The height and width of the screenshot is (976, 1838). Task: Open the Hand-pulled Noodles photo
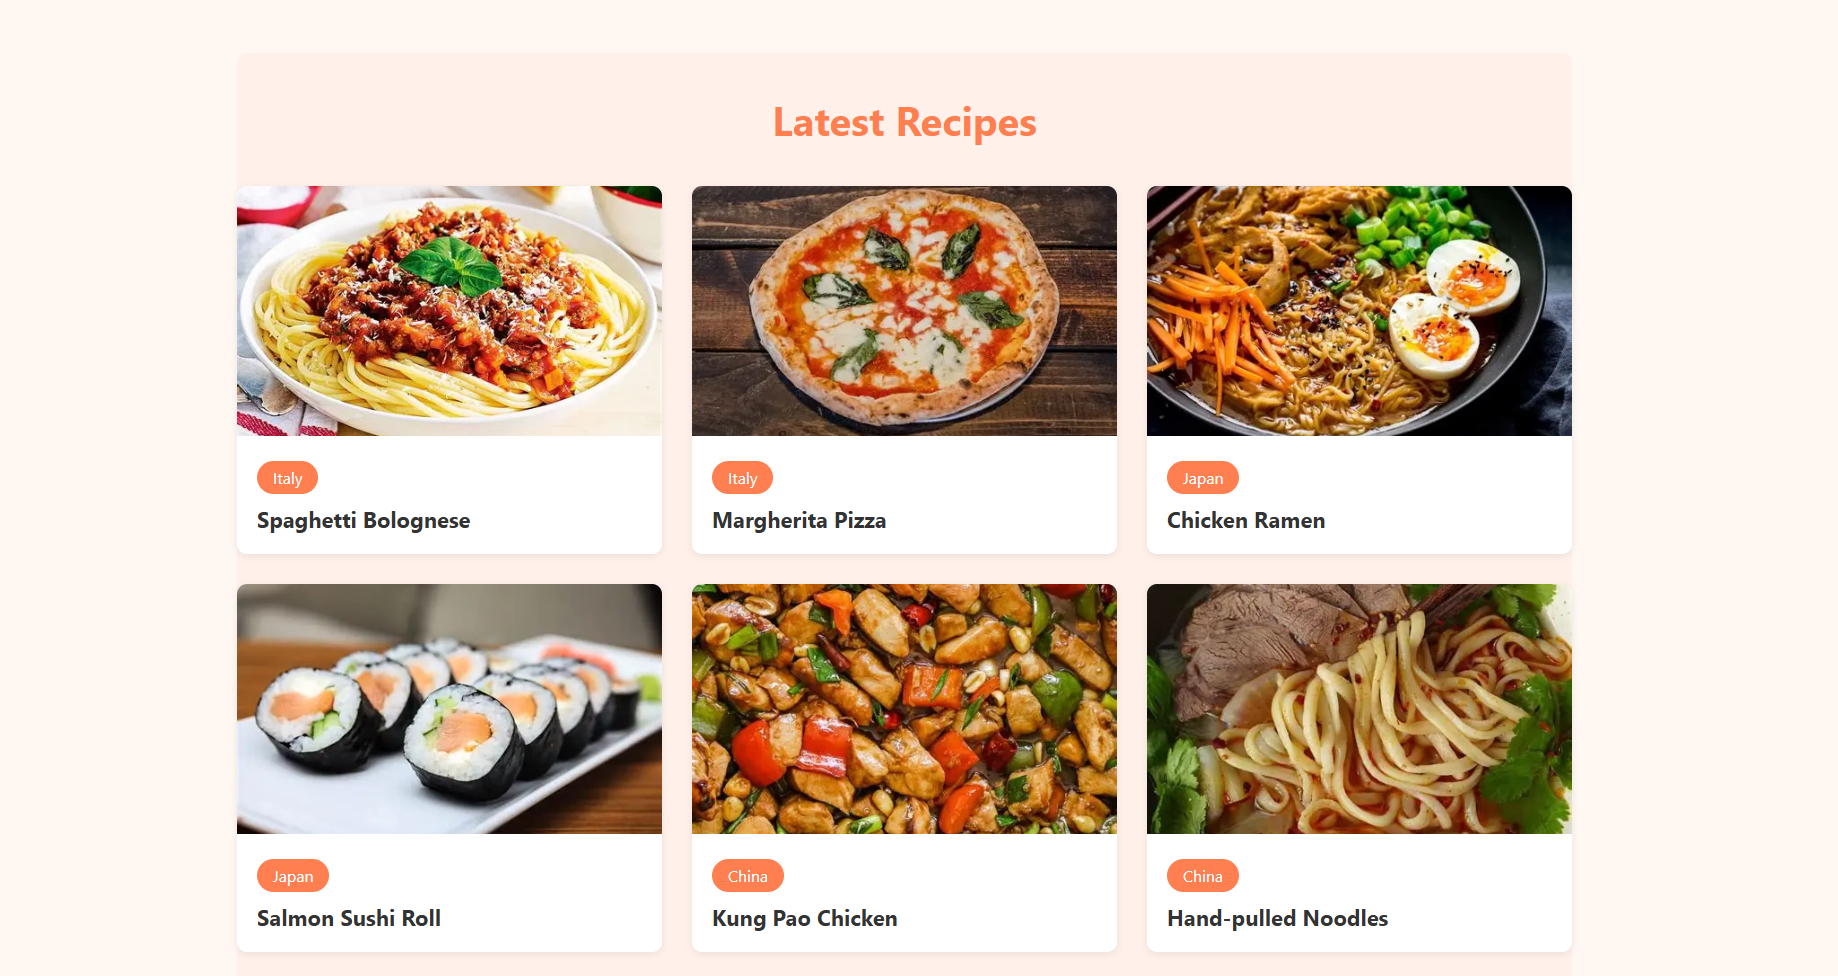pyautogui.click(x=1359, y=709)
